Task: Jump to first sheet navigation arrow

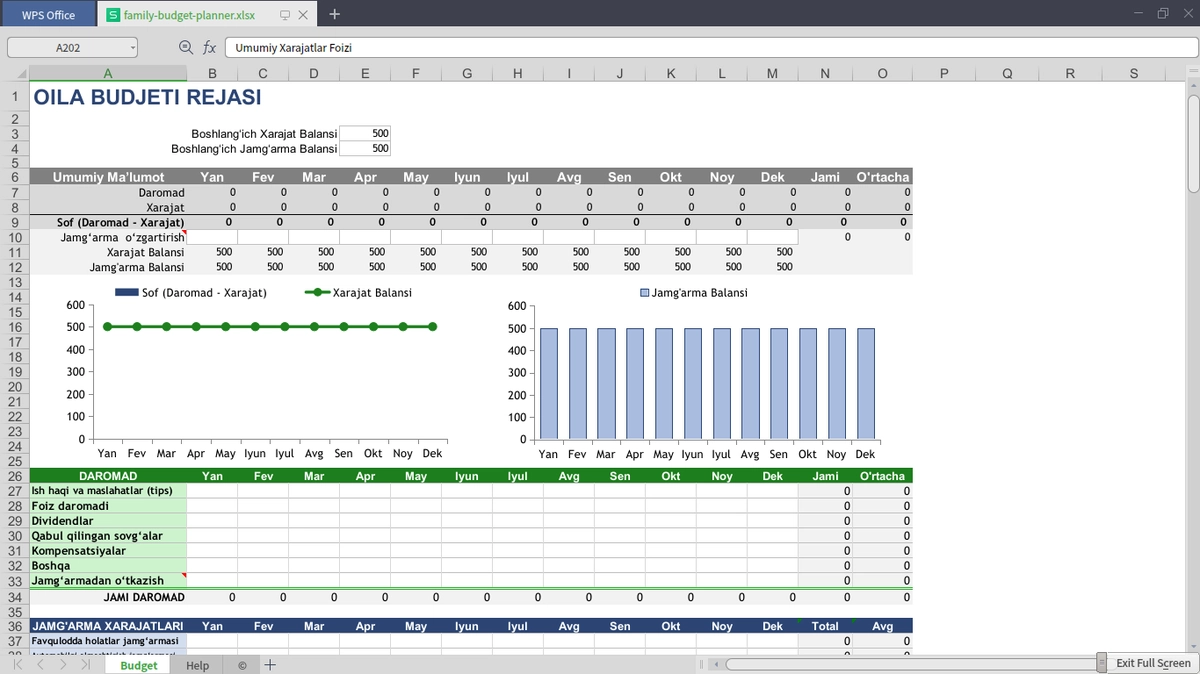Action: [x=18, y=665]
